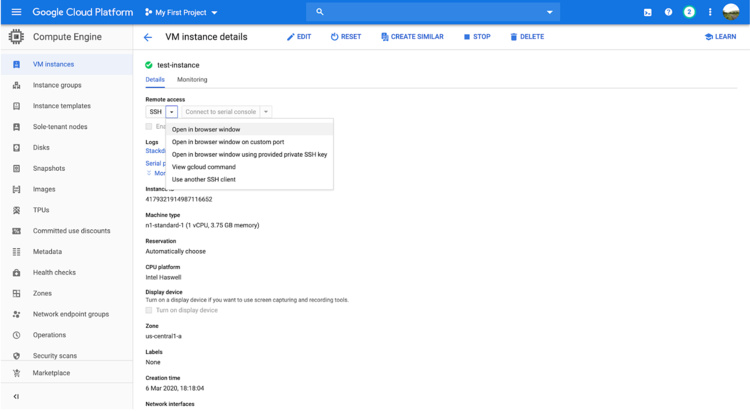The width and height of the screenshot is (750, 411).
Task: Choose View gcloud command menu entry
Action: pyautogui.click(x=204, y=167)
